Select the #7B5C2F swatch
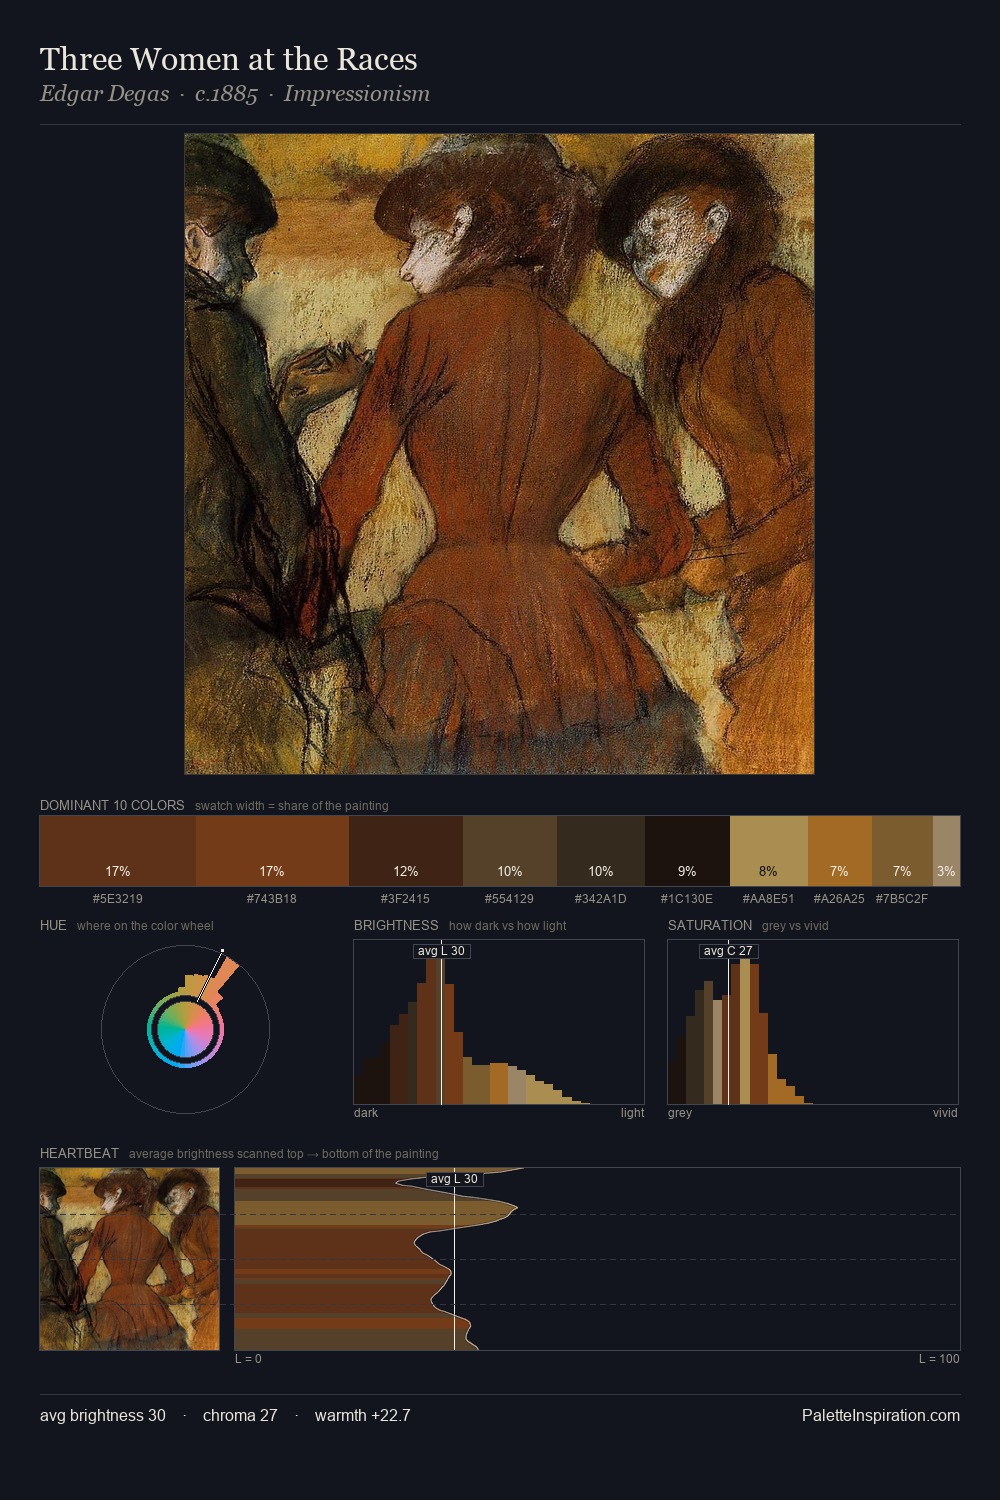This screenshot has height=1500, width=1000. pyautogui.click(x=902, y=851)
